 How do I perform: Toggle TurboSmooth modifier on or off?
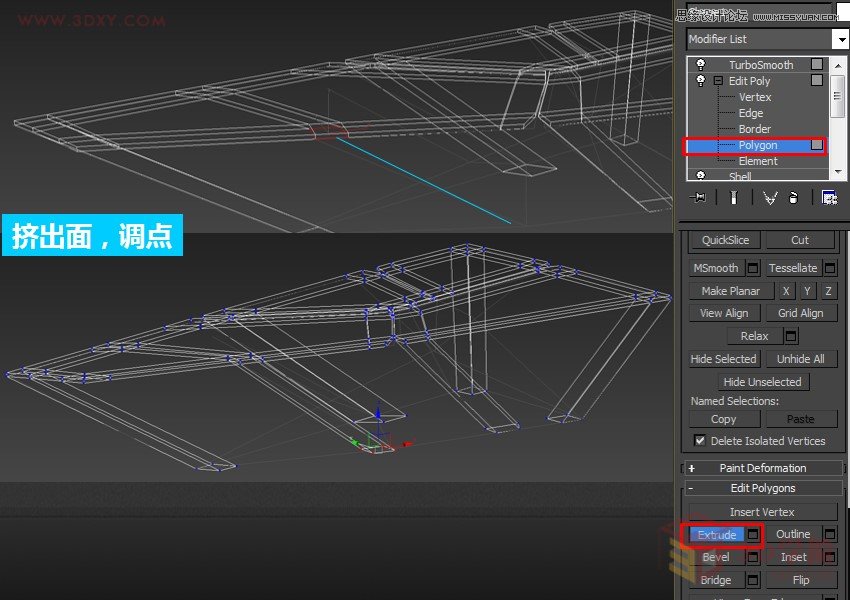pyautogui.click(x=699, y=64)
